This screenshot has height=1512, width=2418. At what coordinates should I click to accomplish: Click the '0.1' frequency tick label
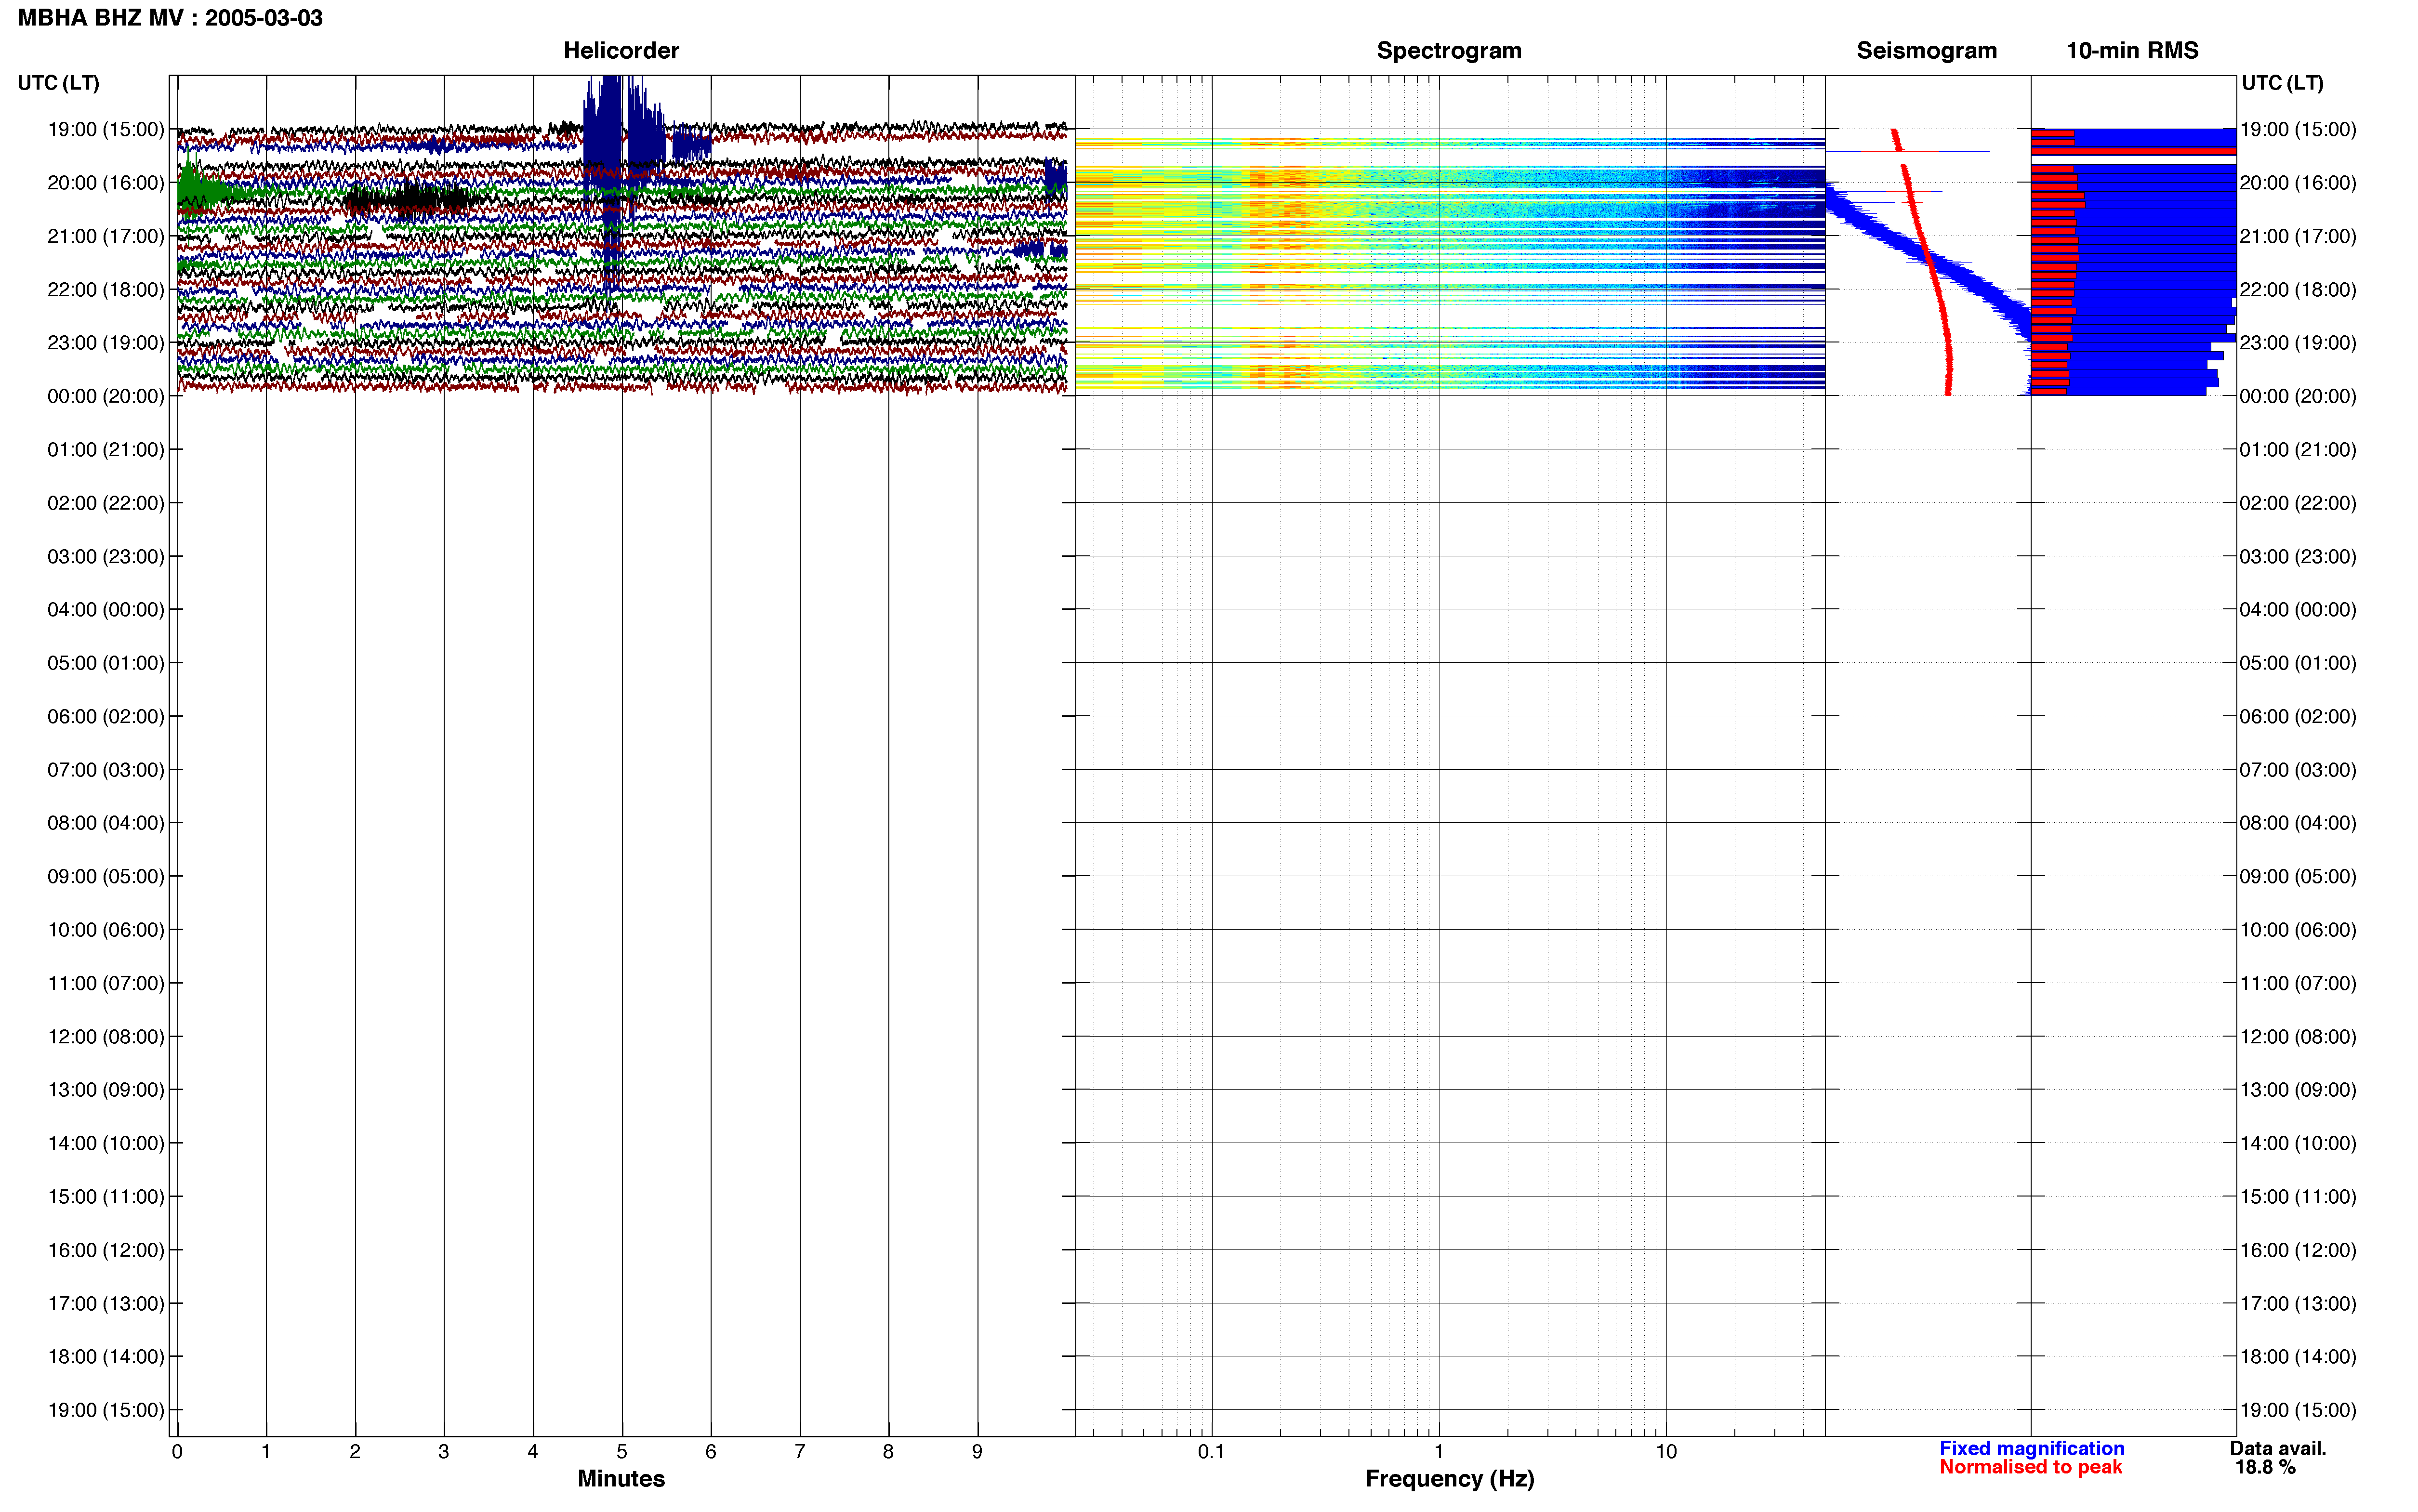pos(1211,1451)
